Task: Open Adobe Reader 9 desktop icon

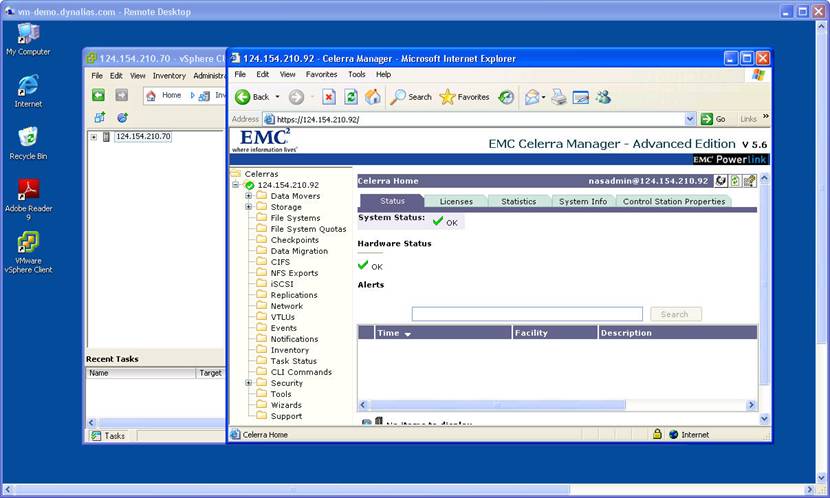Action: pos(28,200)
